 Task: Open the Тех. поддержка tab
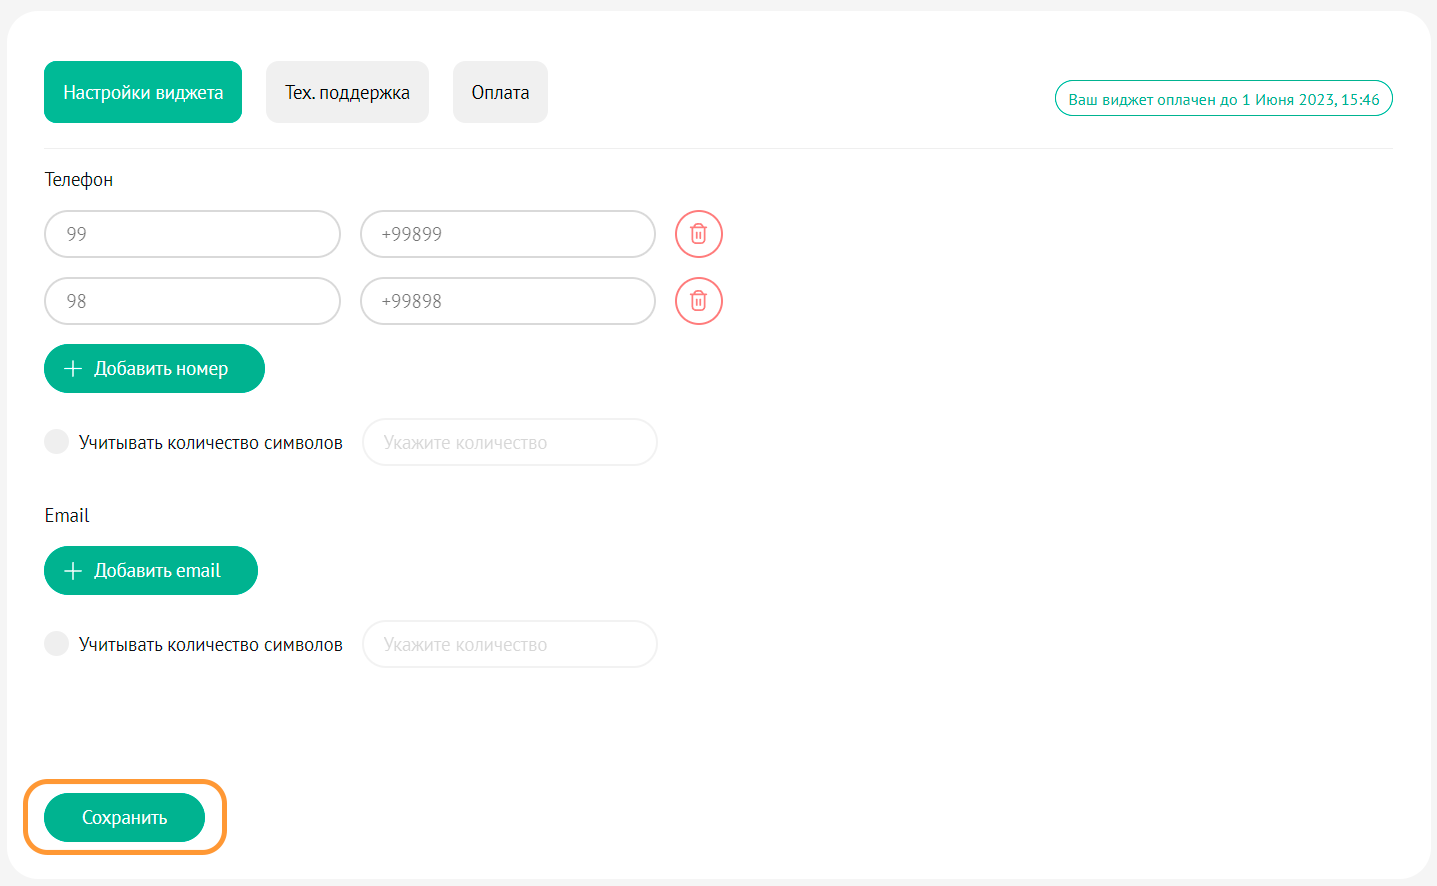(x=347, y=92)
